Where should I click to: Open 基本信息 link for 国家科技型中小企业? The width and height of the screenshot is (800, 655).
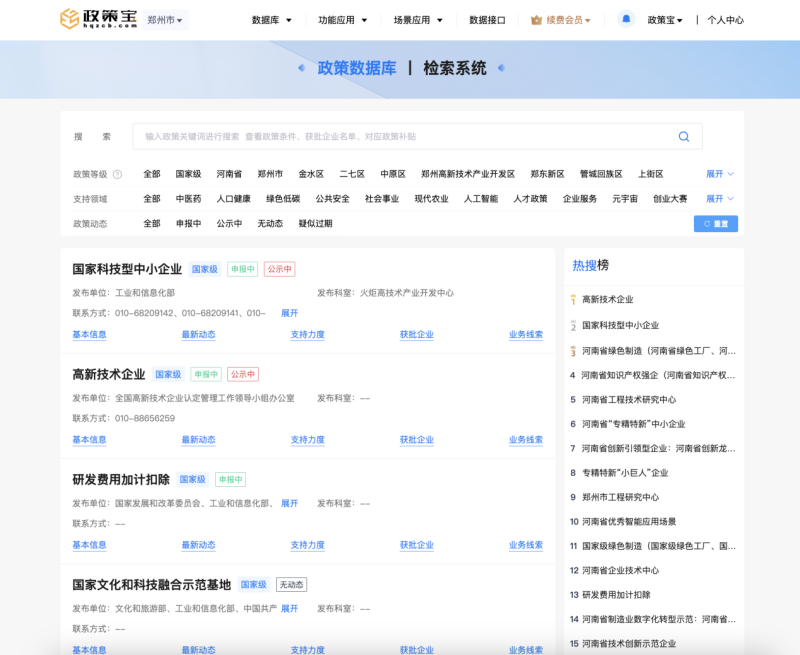tap(89, 335)
